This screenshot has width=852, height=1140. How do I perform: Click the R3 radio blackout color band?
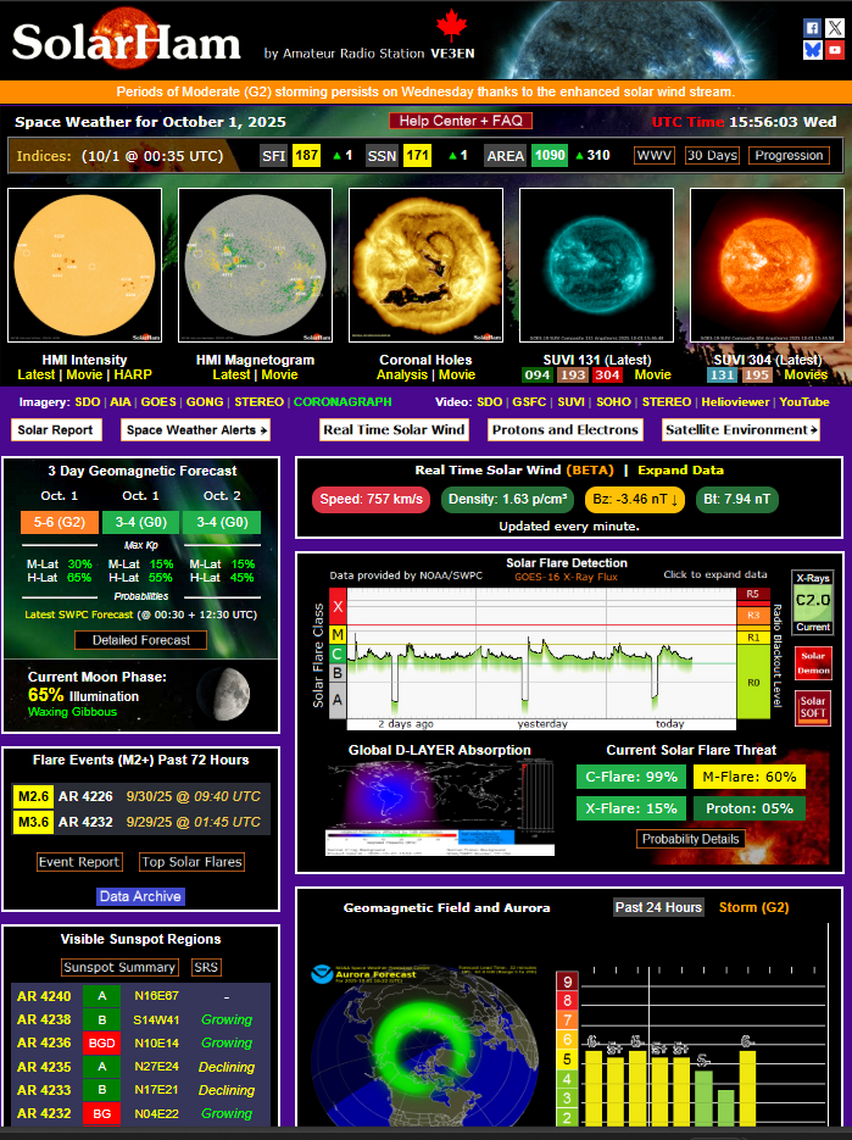[x=752, y=614]
